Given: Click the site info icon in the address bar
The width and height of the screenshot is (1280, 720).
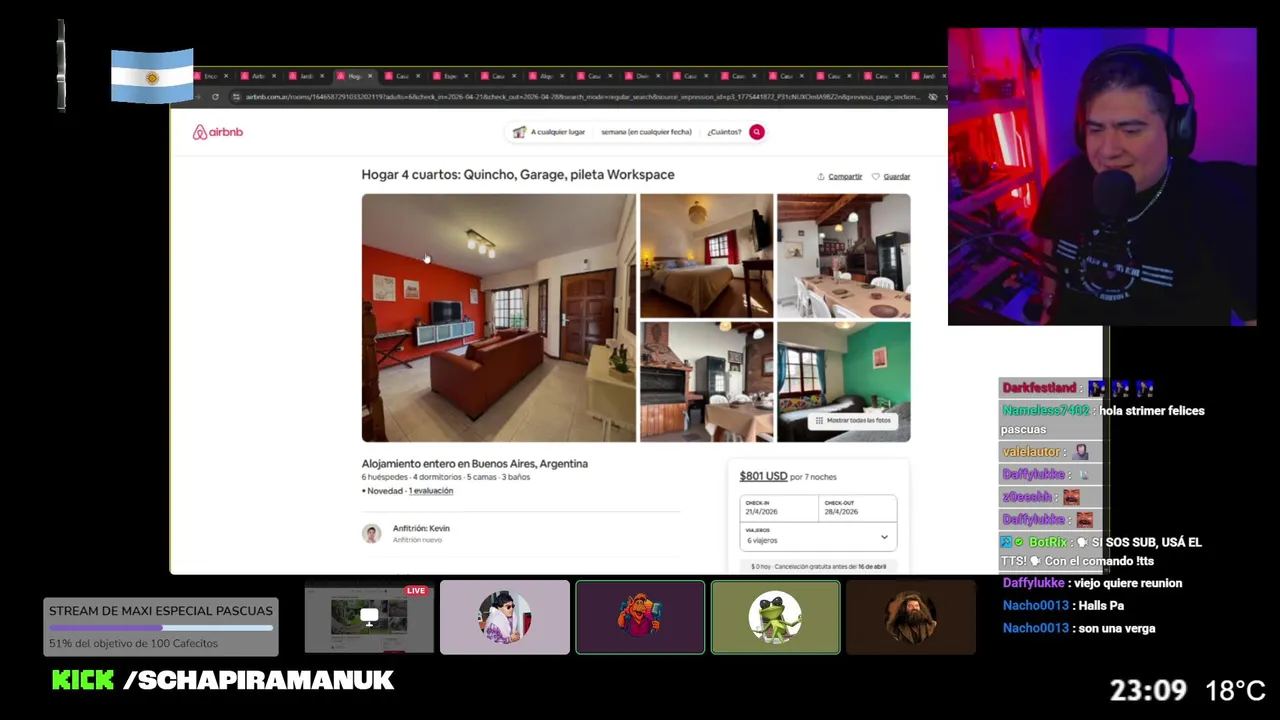Looking at the screenshot, I should (x=236, y=97).
